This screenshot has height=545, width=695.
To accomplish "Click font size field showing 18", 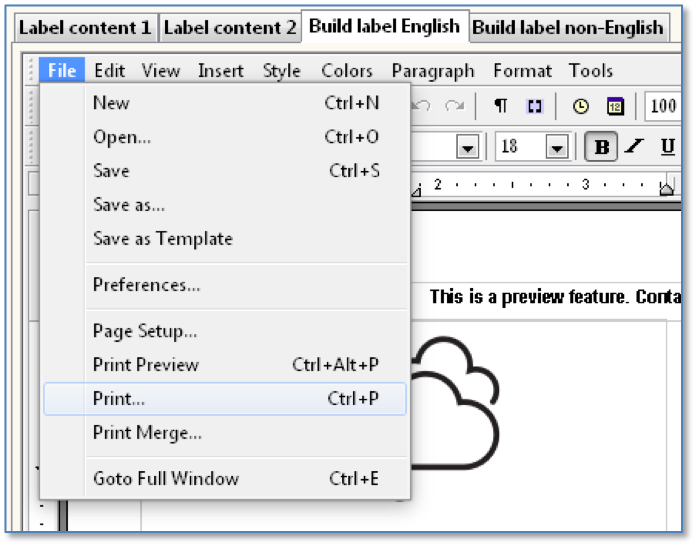I will click(520, 146).
